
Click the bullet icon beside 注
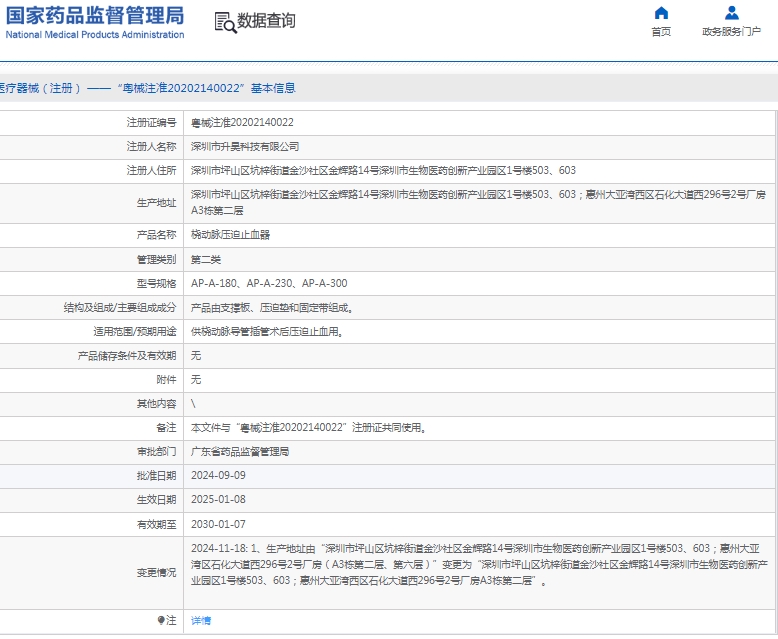[161, 621]
